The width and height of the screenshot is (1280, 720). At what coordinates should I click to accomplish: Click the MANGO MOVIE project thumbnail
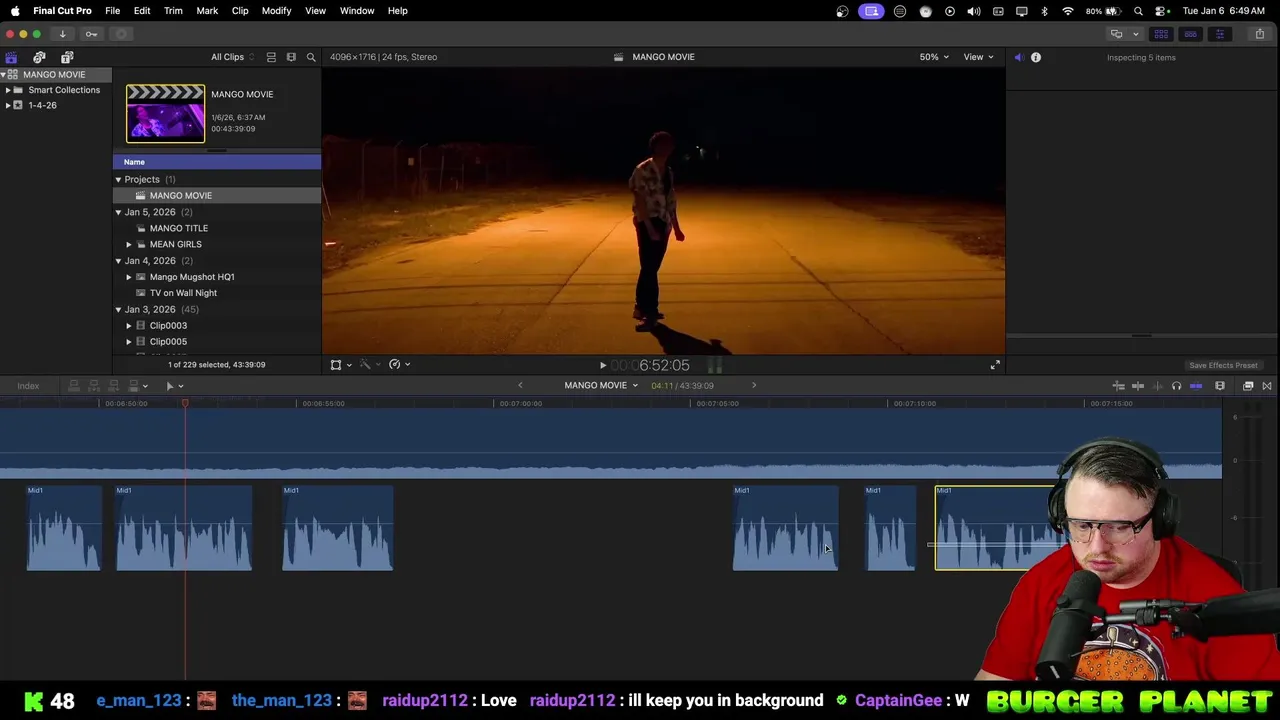pos(165,114)
